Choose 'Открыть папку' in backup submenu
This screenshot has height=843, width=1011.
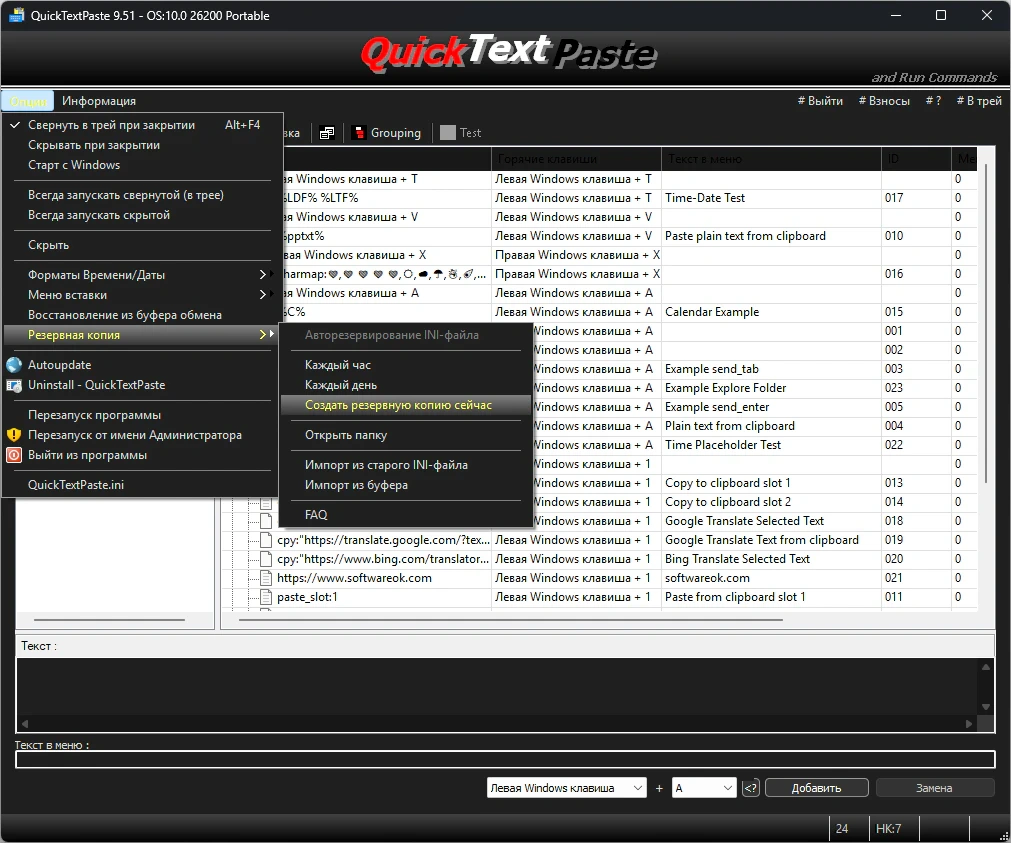pyautogui.click(x=406, y=435)
